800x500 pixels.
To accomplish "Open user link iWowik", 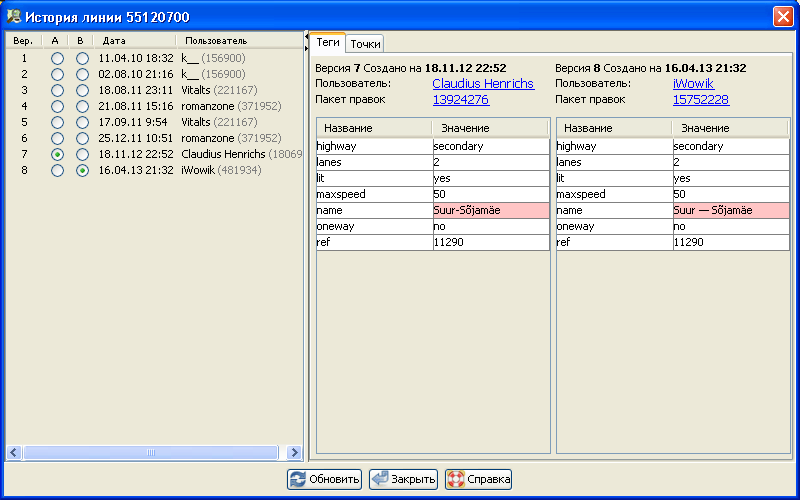I will (x=693, y=84).
